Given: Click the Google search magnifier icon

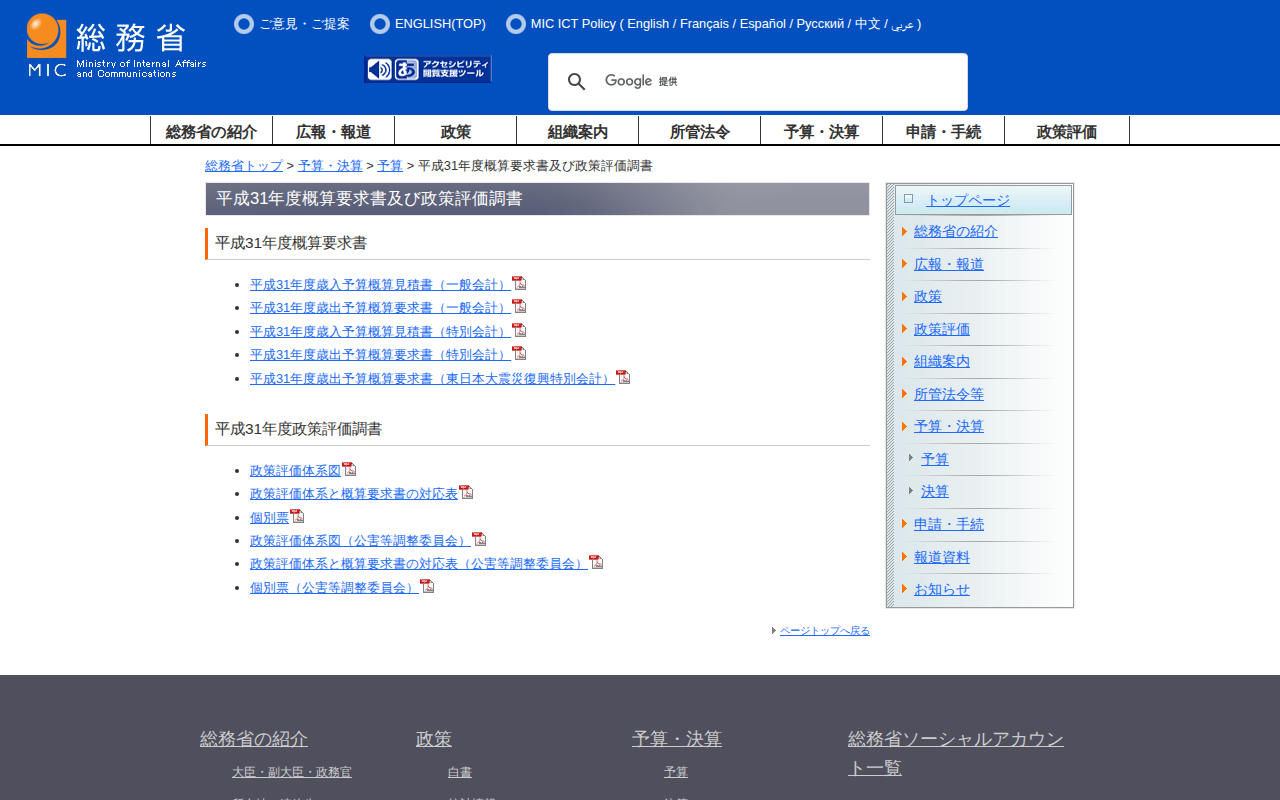Looking at the screenshot, I should coord(576,82).
